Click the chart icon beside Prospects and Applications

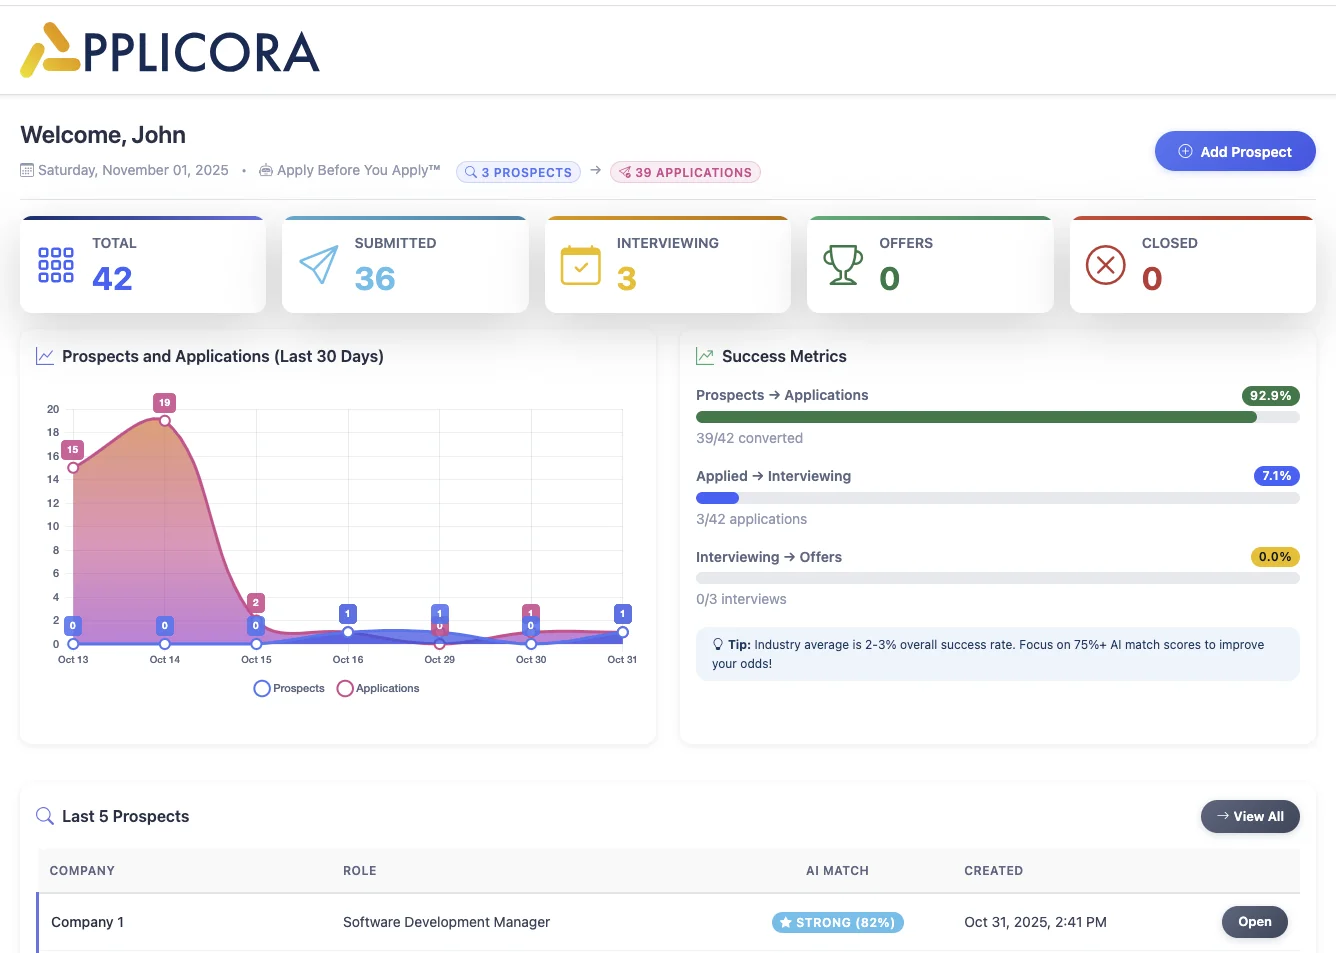click(44, 356)
